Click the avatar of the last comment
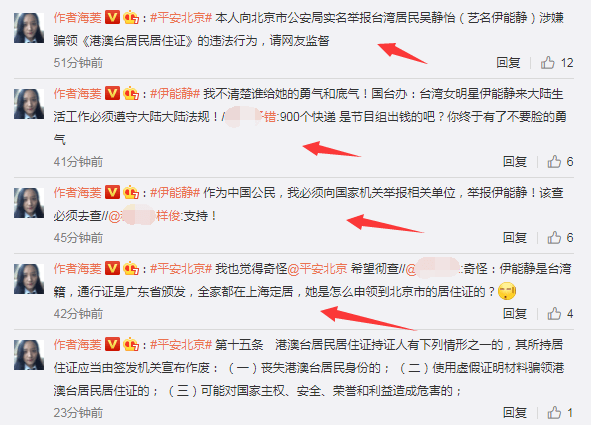 pyautogui.click(x=29, y=355)
